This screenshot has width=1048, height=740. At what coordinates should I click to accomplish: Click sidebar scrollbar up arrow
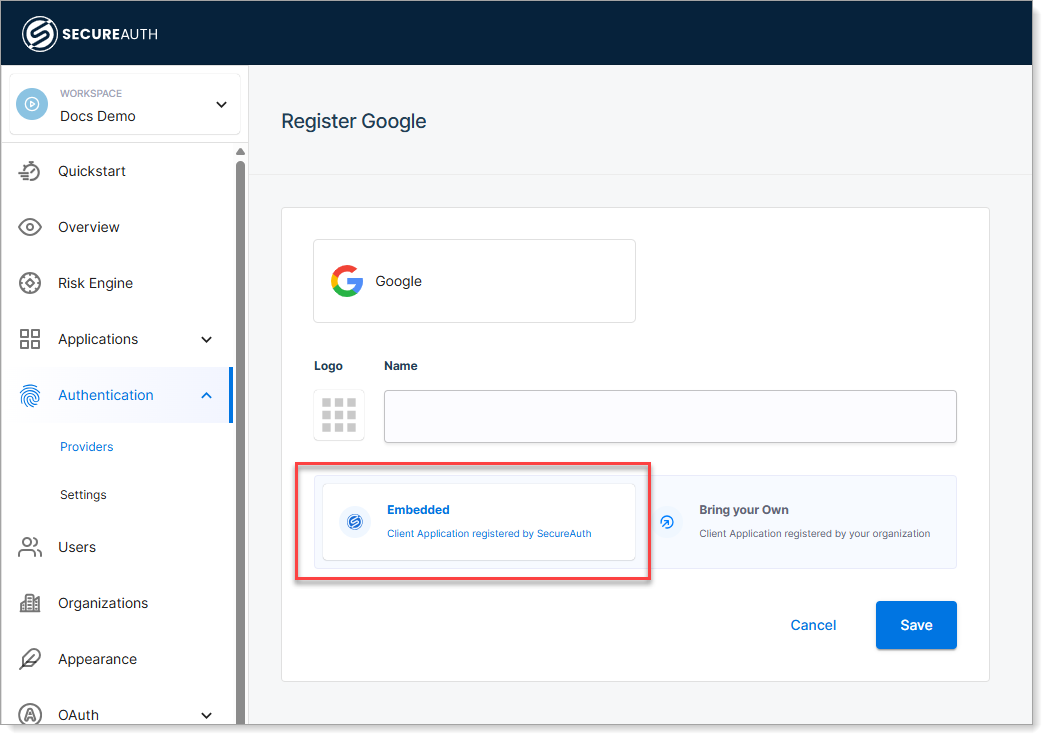(x=241, y=152)
